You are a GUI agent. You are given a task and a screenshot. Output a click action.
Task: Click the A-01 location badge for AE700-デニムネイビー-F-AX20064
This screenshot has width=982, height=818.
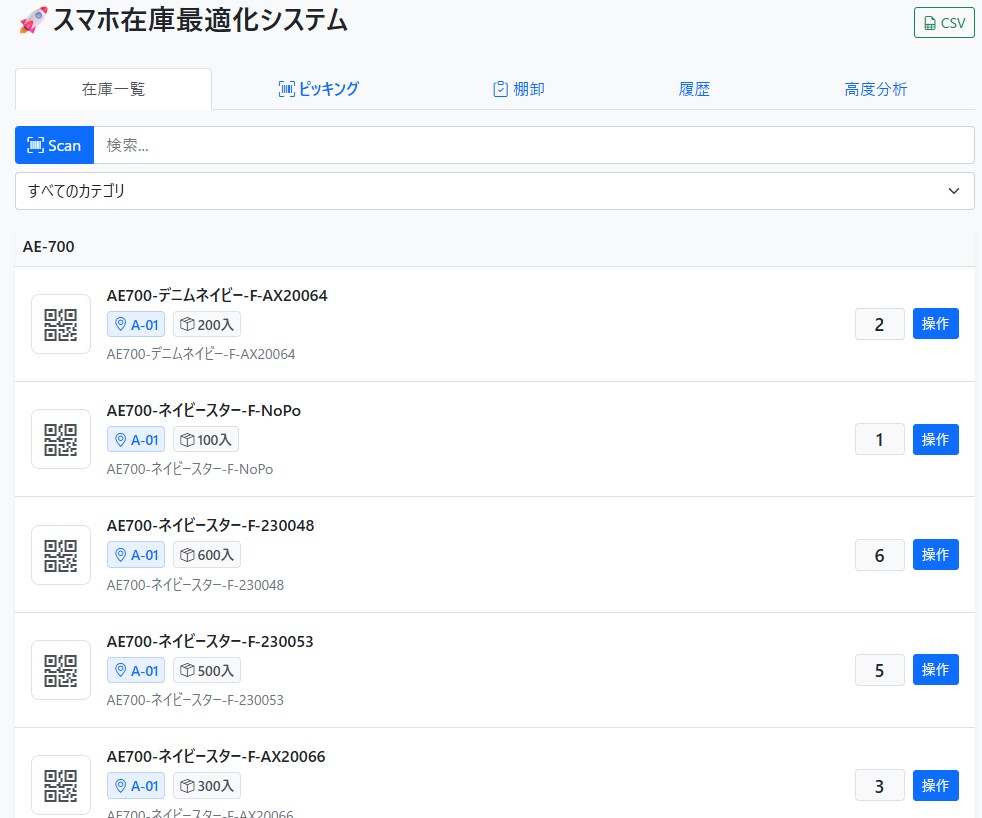coord(136,324)
